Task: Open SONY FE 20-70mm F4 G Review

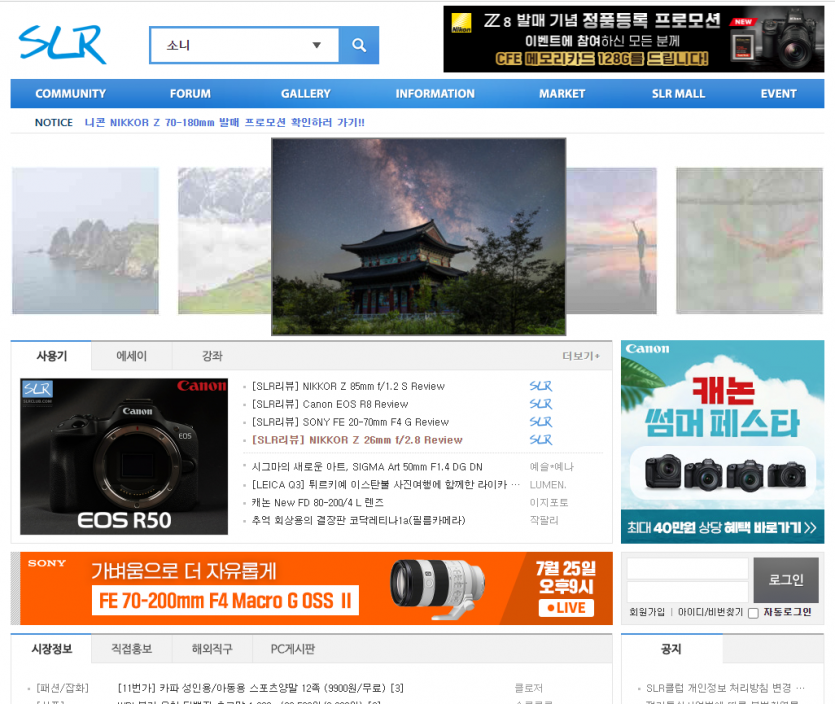Action: [x=350, y=422]
